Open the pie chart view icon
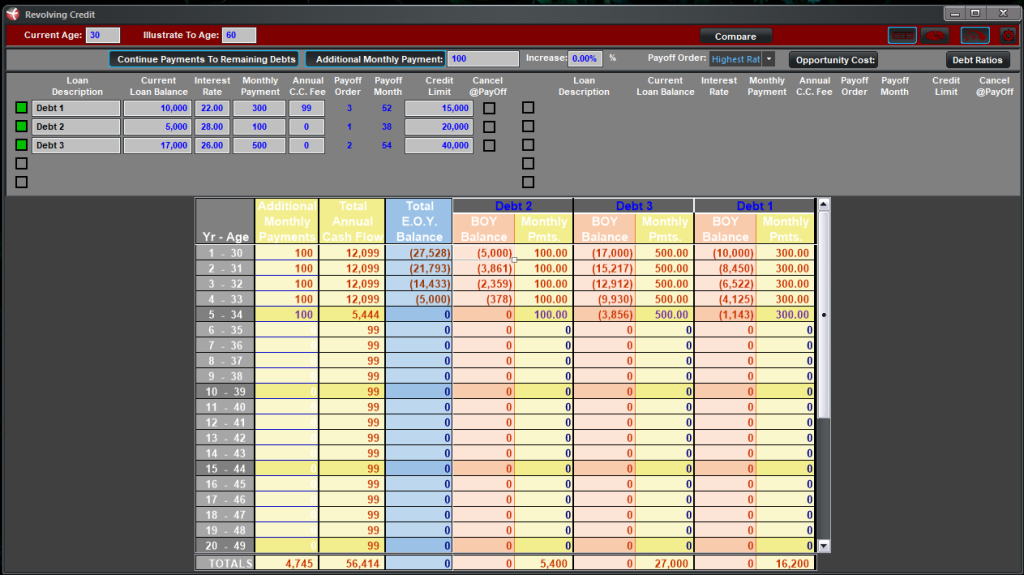Image resolution: width=1024 pixels, height=575 pixels. (935, 35)
